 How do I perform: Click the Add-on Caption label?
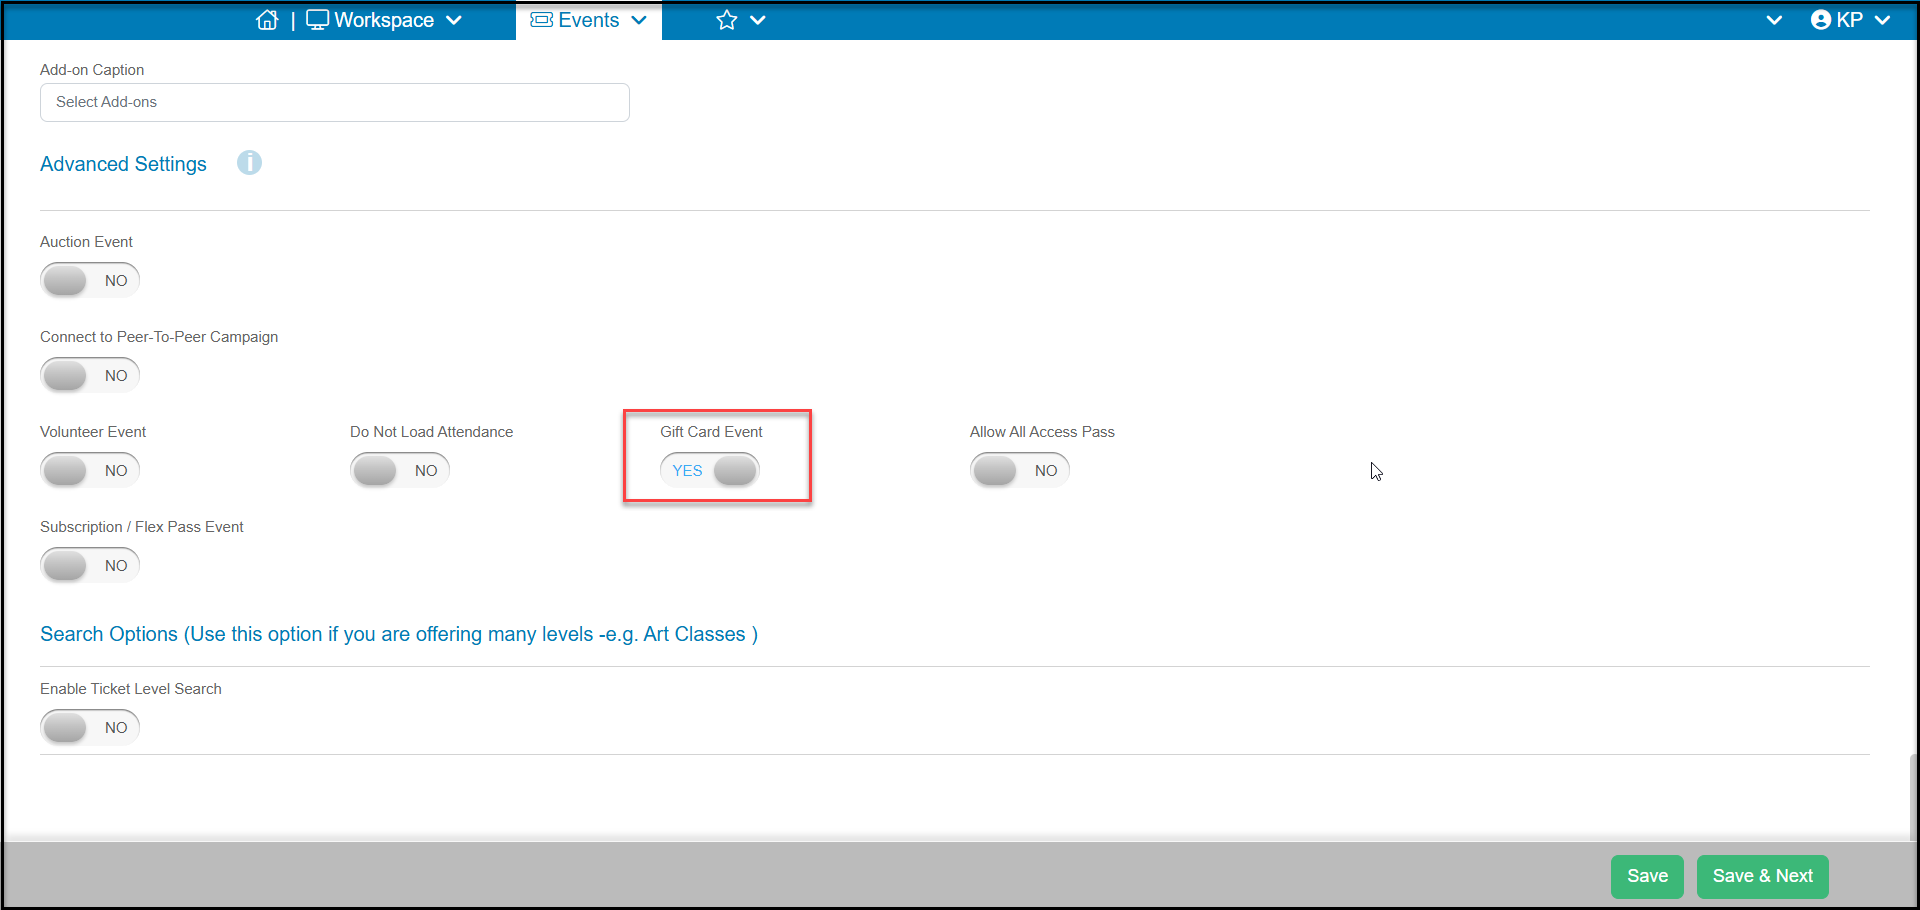point(92,70)
